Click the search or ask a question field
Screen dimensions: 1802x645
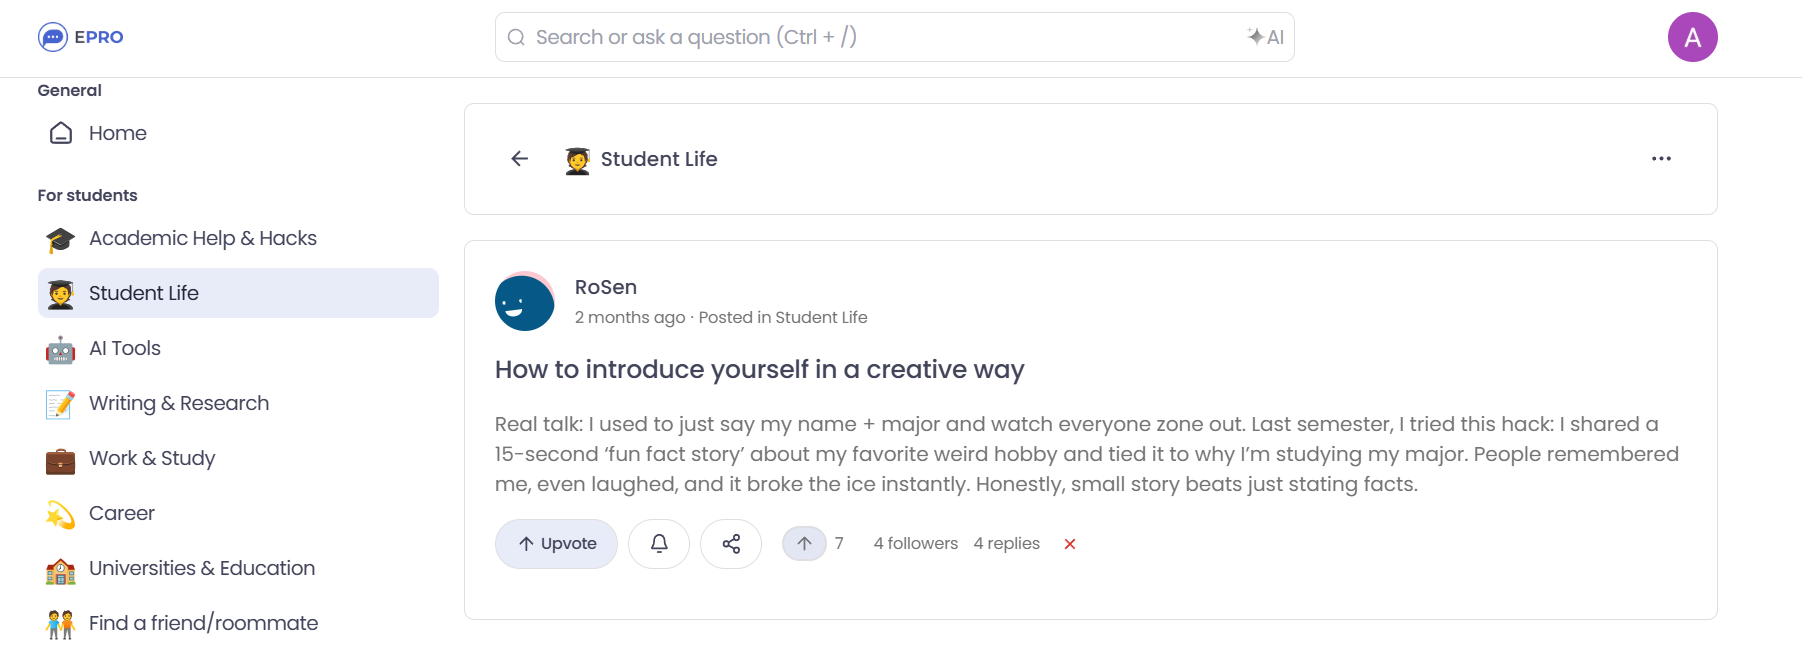tap(880, 37)
